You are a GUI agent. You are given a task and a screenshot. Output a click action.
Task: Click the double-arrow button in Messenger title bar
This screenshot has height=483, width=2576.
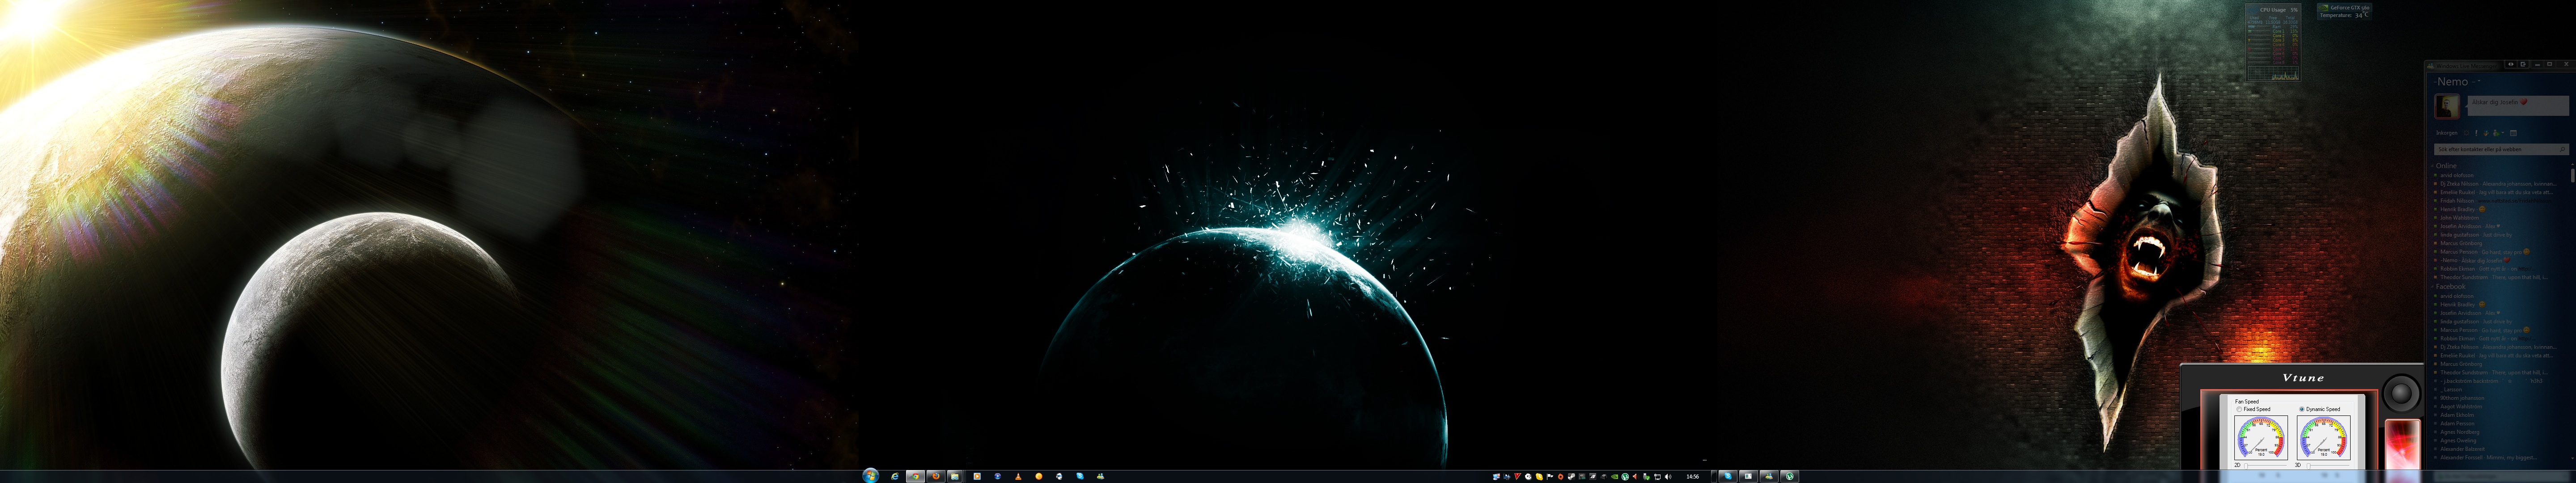(2511, 64)
